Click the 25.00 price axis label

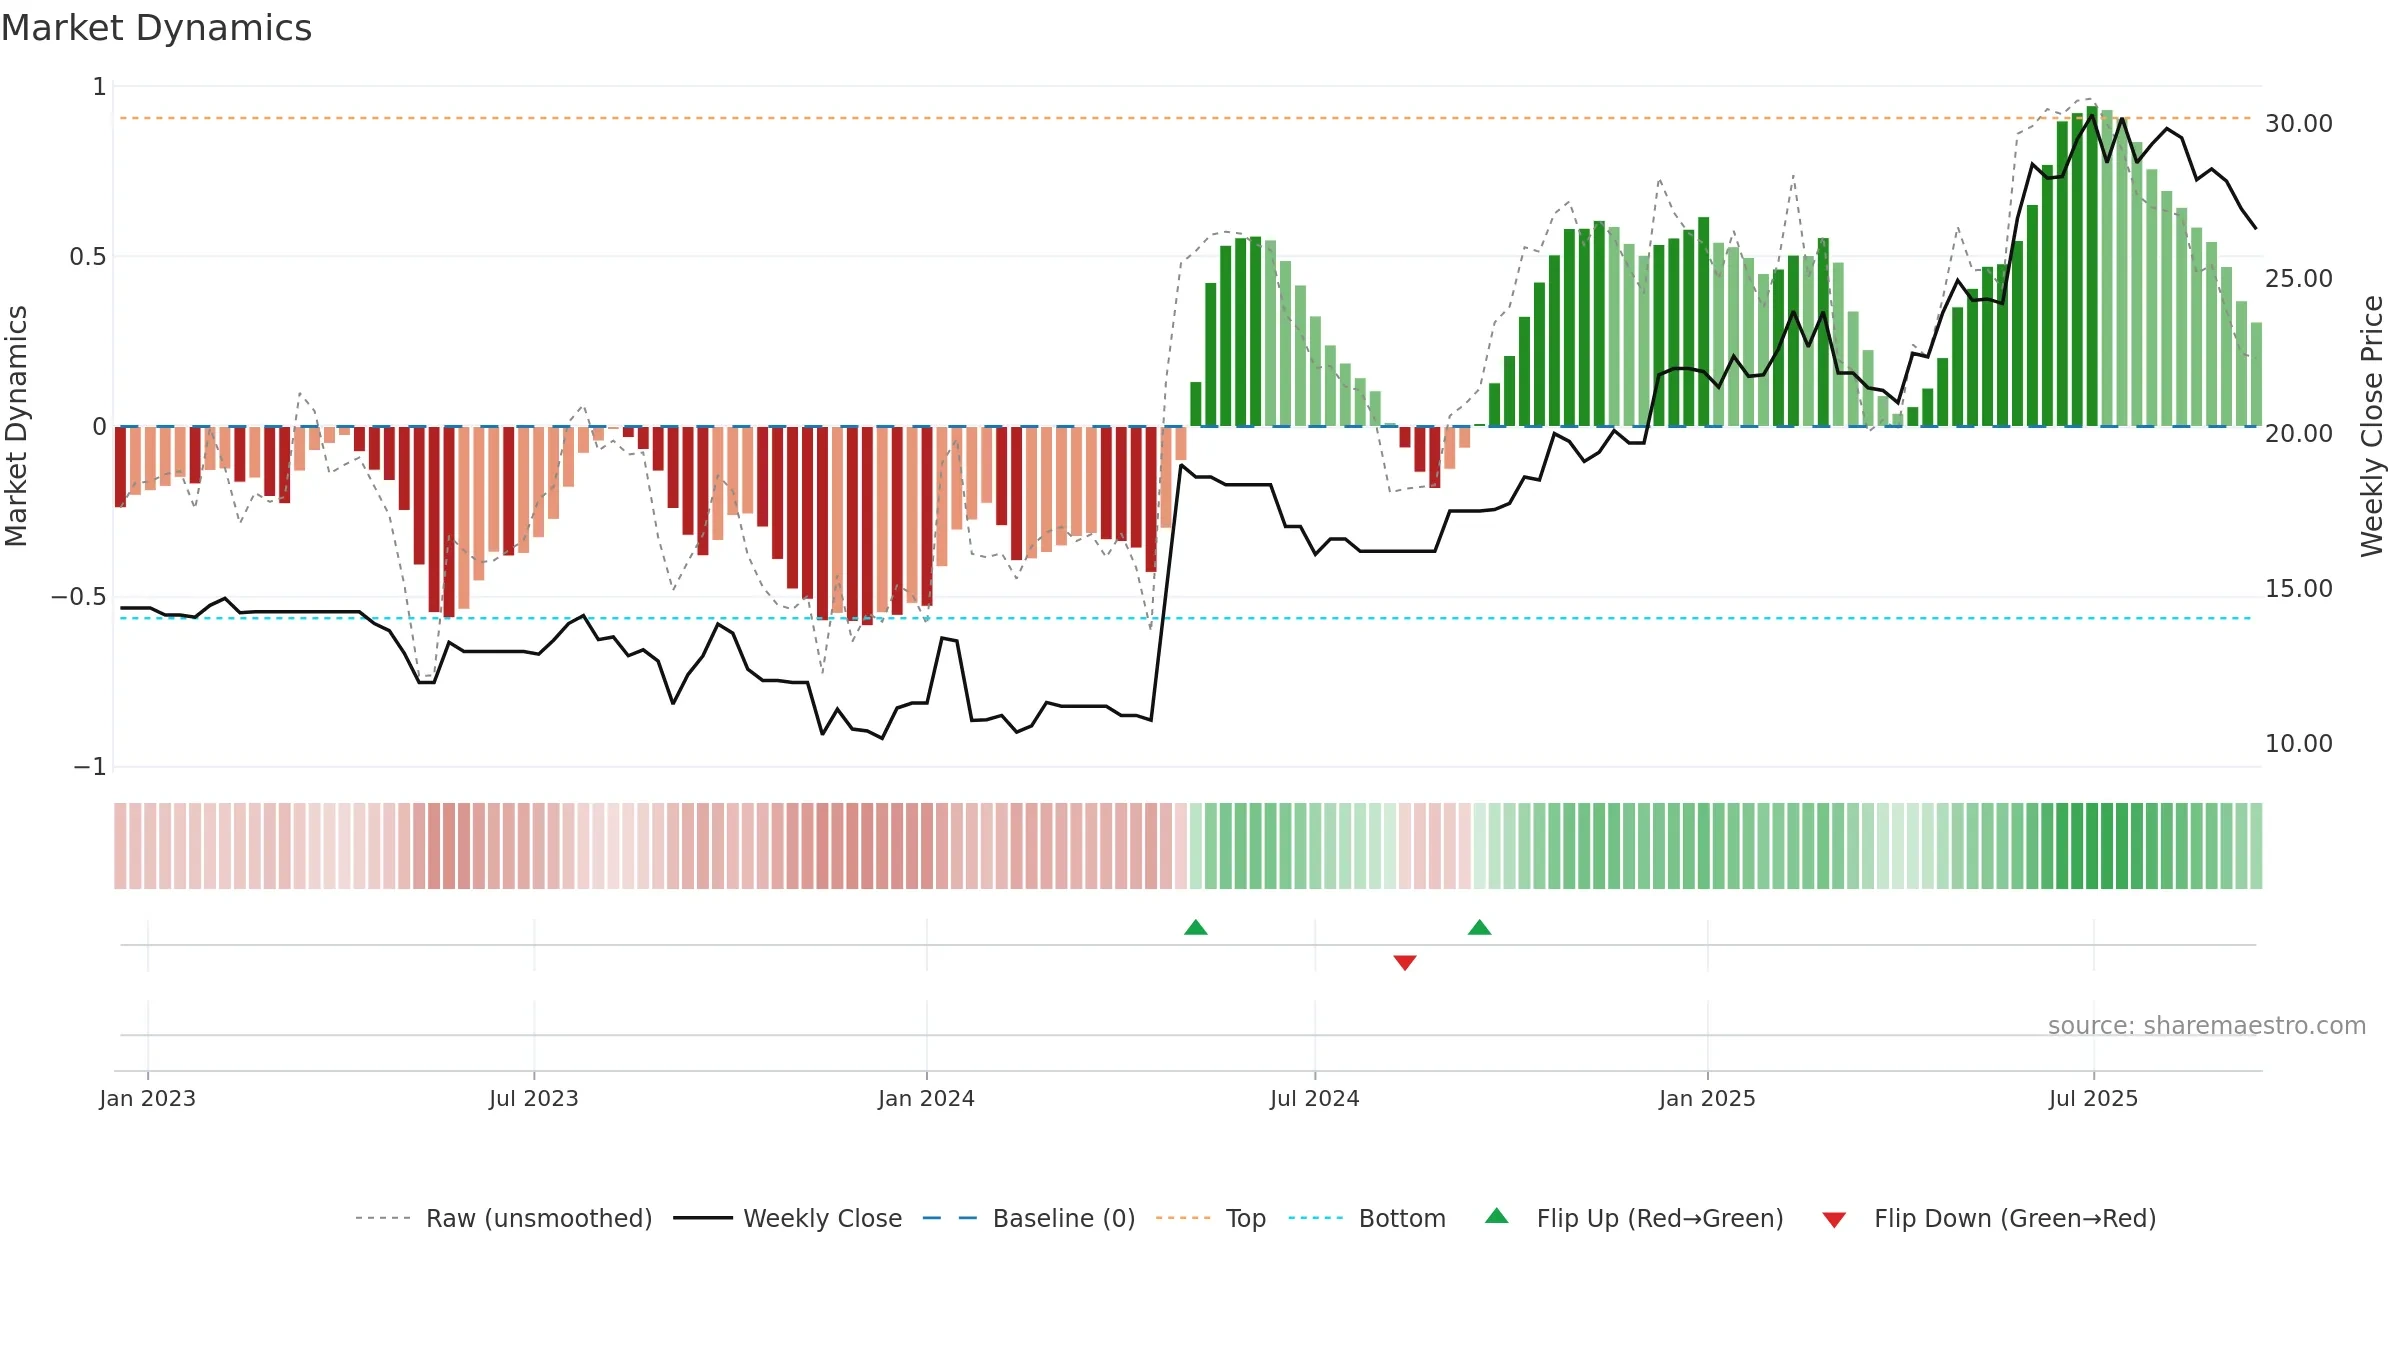coord(2299,278)
